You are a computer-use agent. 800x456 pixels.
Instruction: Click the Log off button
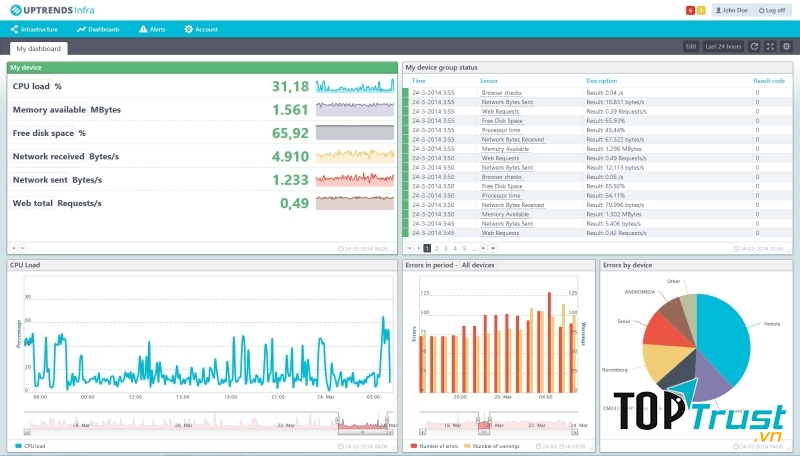774,10
